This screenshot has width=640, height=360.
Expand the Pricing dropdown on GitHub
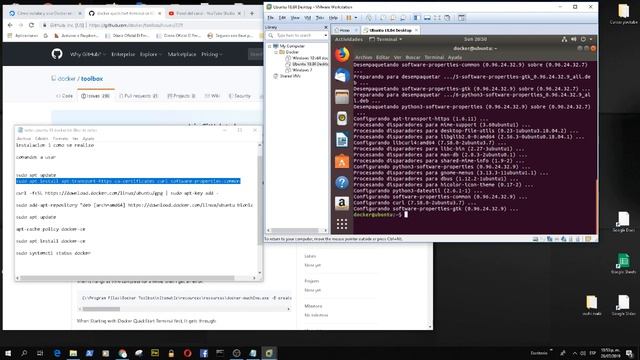pyautogui.click(x=212, y=54)
